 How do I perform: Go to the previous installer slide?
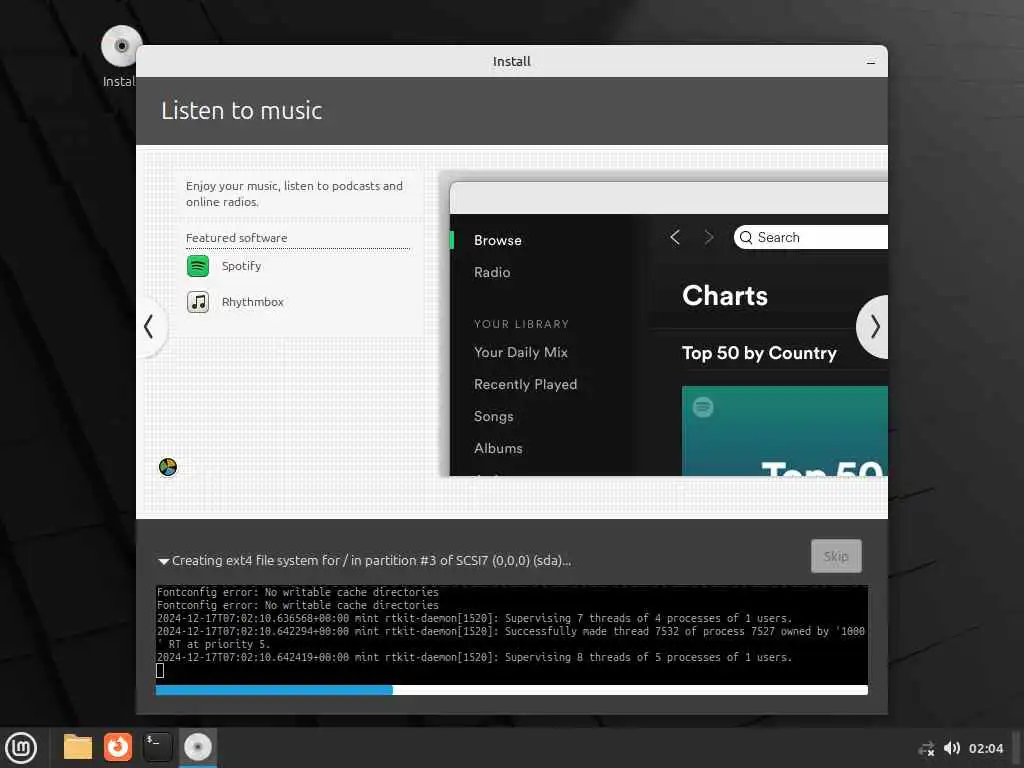coord(150,327)
